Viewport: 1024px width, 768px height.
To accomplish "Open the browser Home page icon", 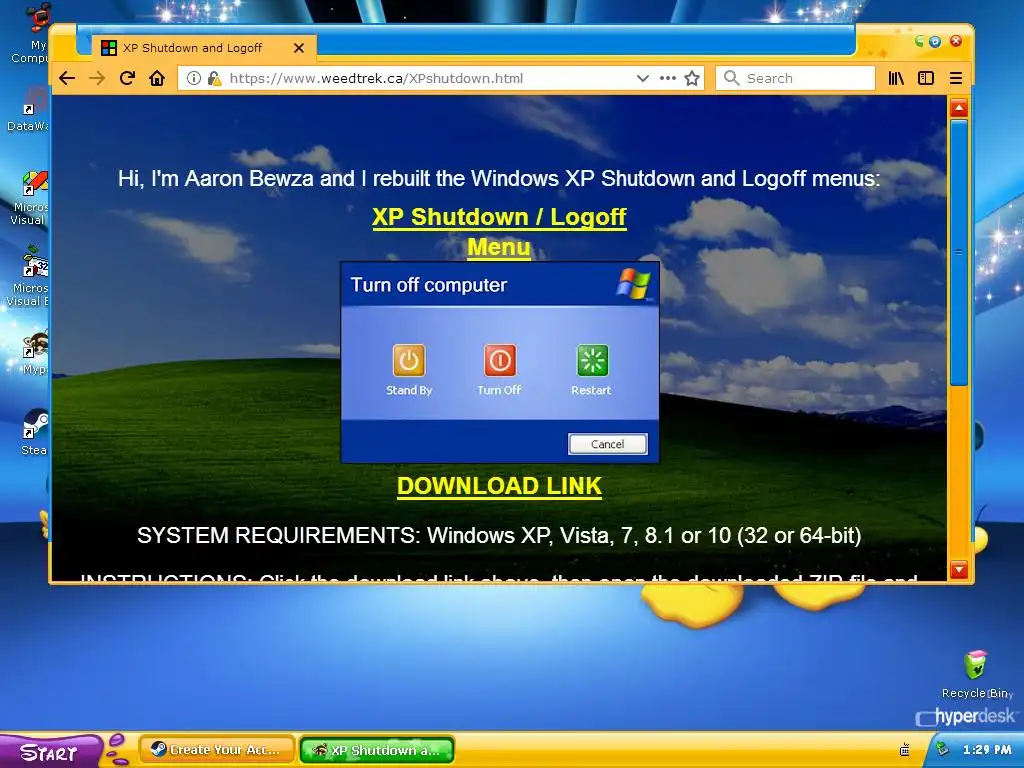I will (x=157, y=78).
